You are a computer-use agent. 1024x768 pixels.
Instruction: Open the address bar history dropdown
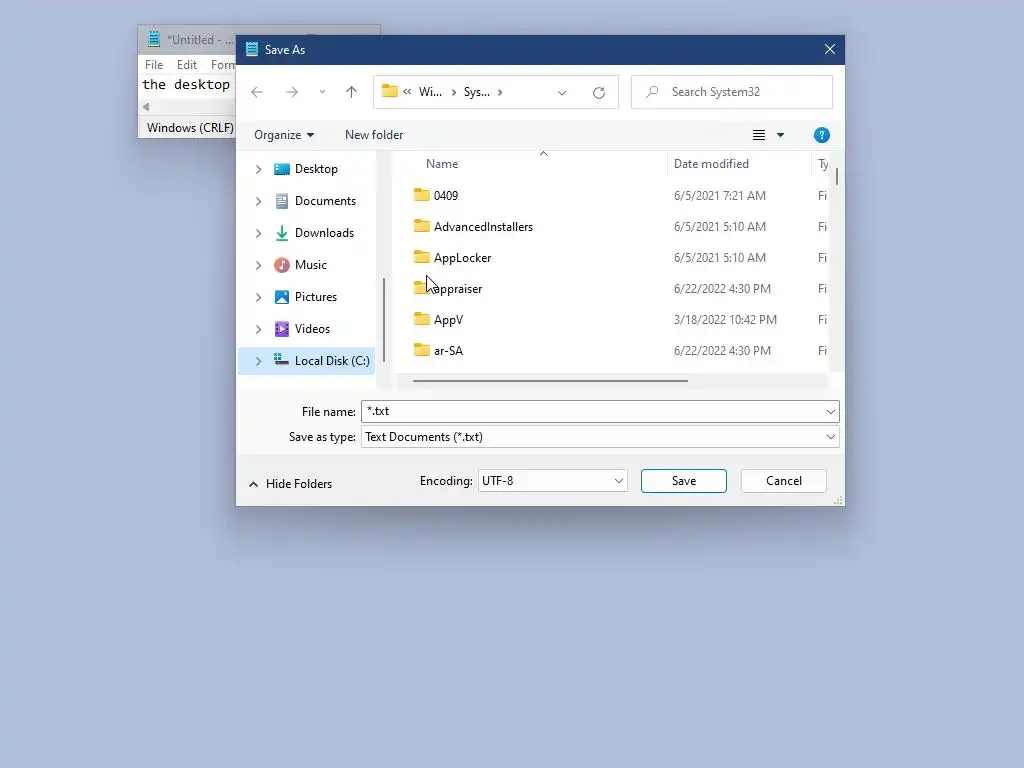pyautogui.click(x=562, y=93)
